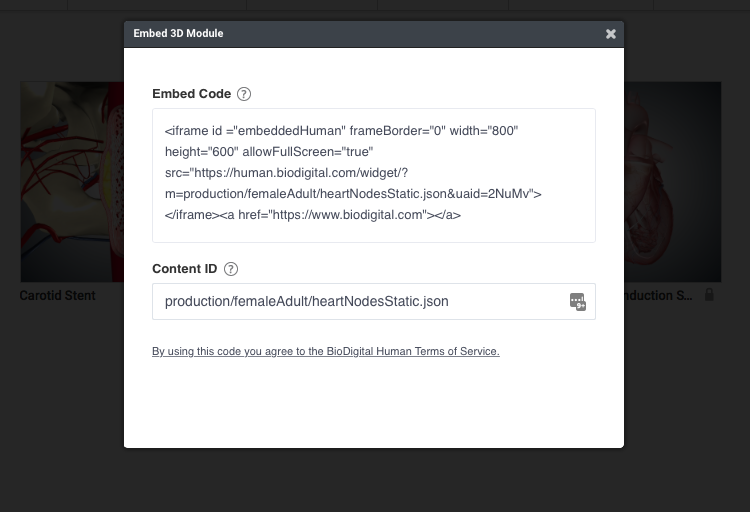
Task: Click the Embed Code heading label
Action: tap(191, 94)
